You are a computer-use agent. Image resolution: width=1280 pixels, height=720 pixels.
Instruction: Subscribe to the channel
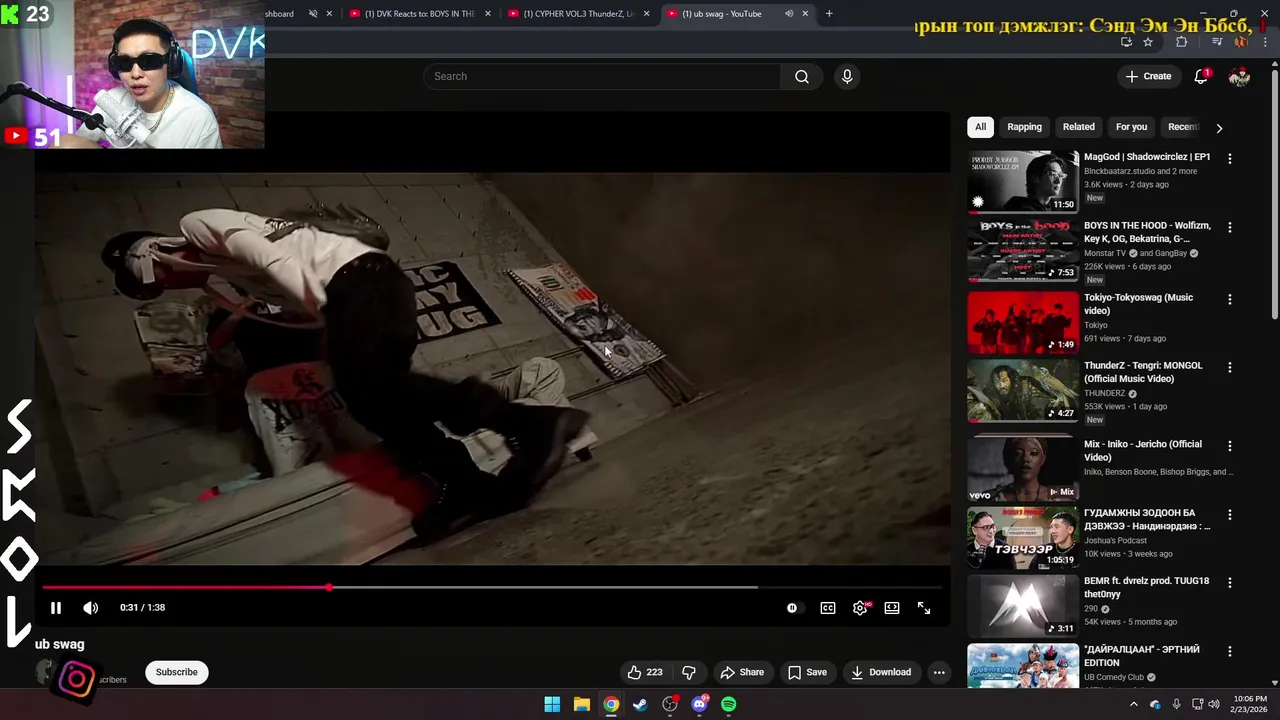pyautogui.click(x=176, y=672)
